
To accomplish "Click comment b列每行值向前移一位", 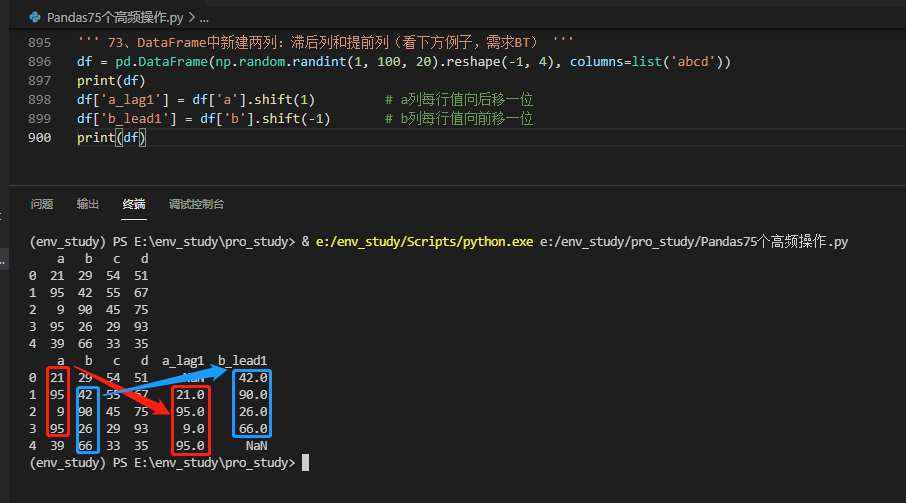I will [459, 119].
